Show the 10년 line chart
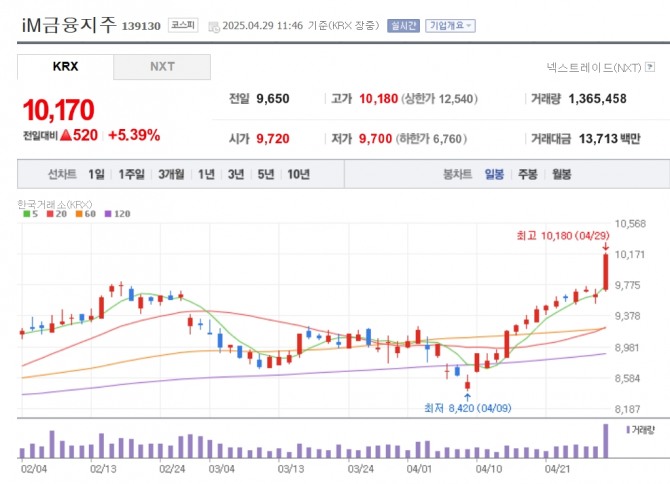Screen dimensions: 670x484 click(298, 174)
